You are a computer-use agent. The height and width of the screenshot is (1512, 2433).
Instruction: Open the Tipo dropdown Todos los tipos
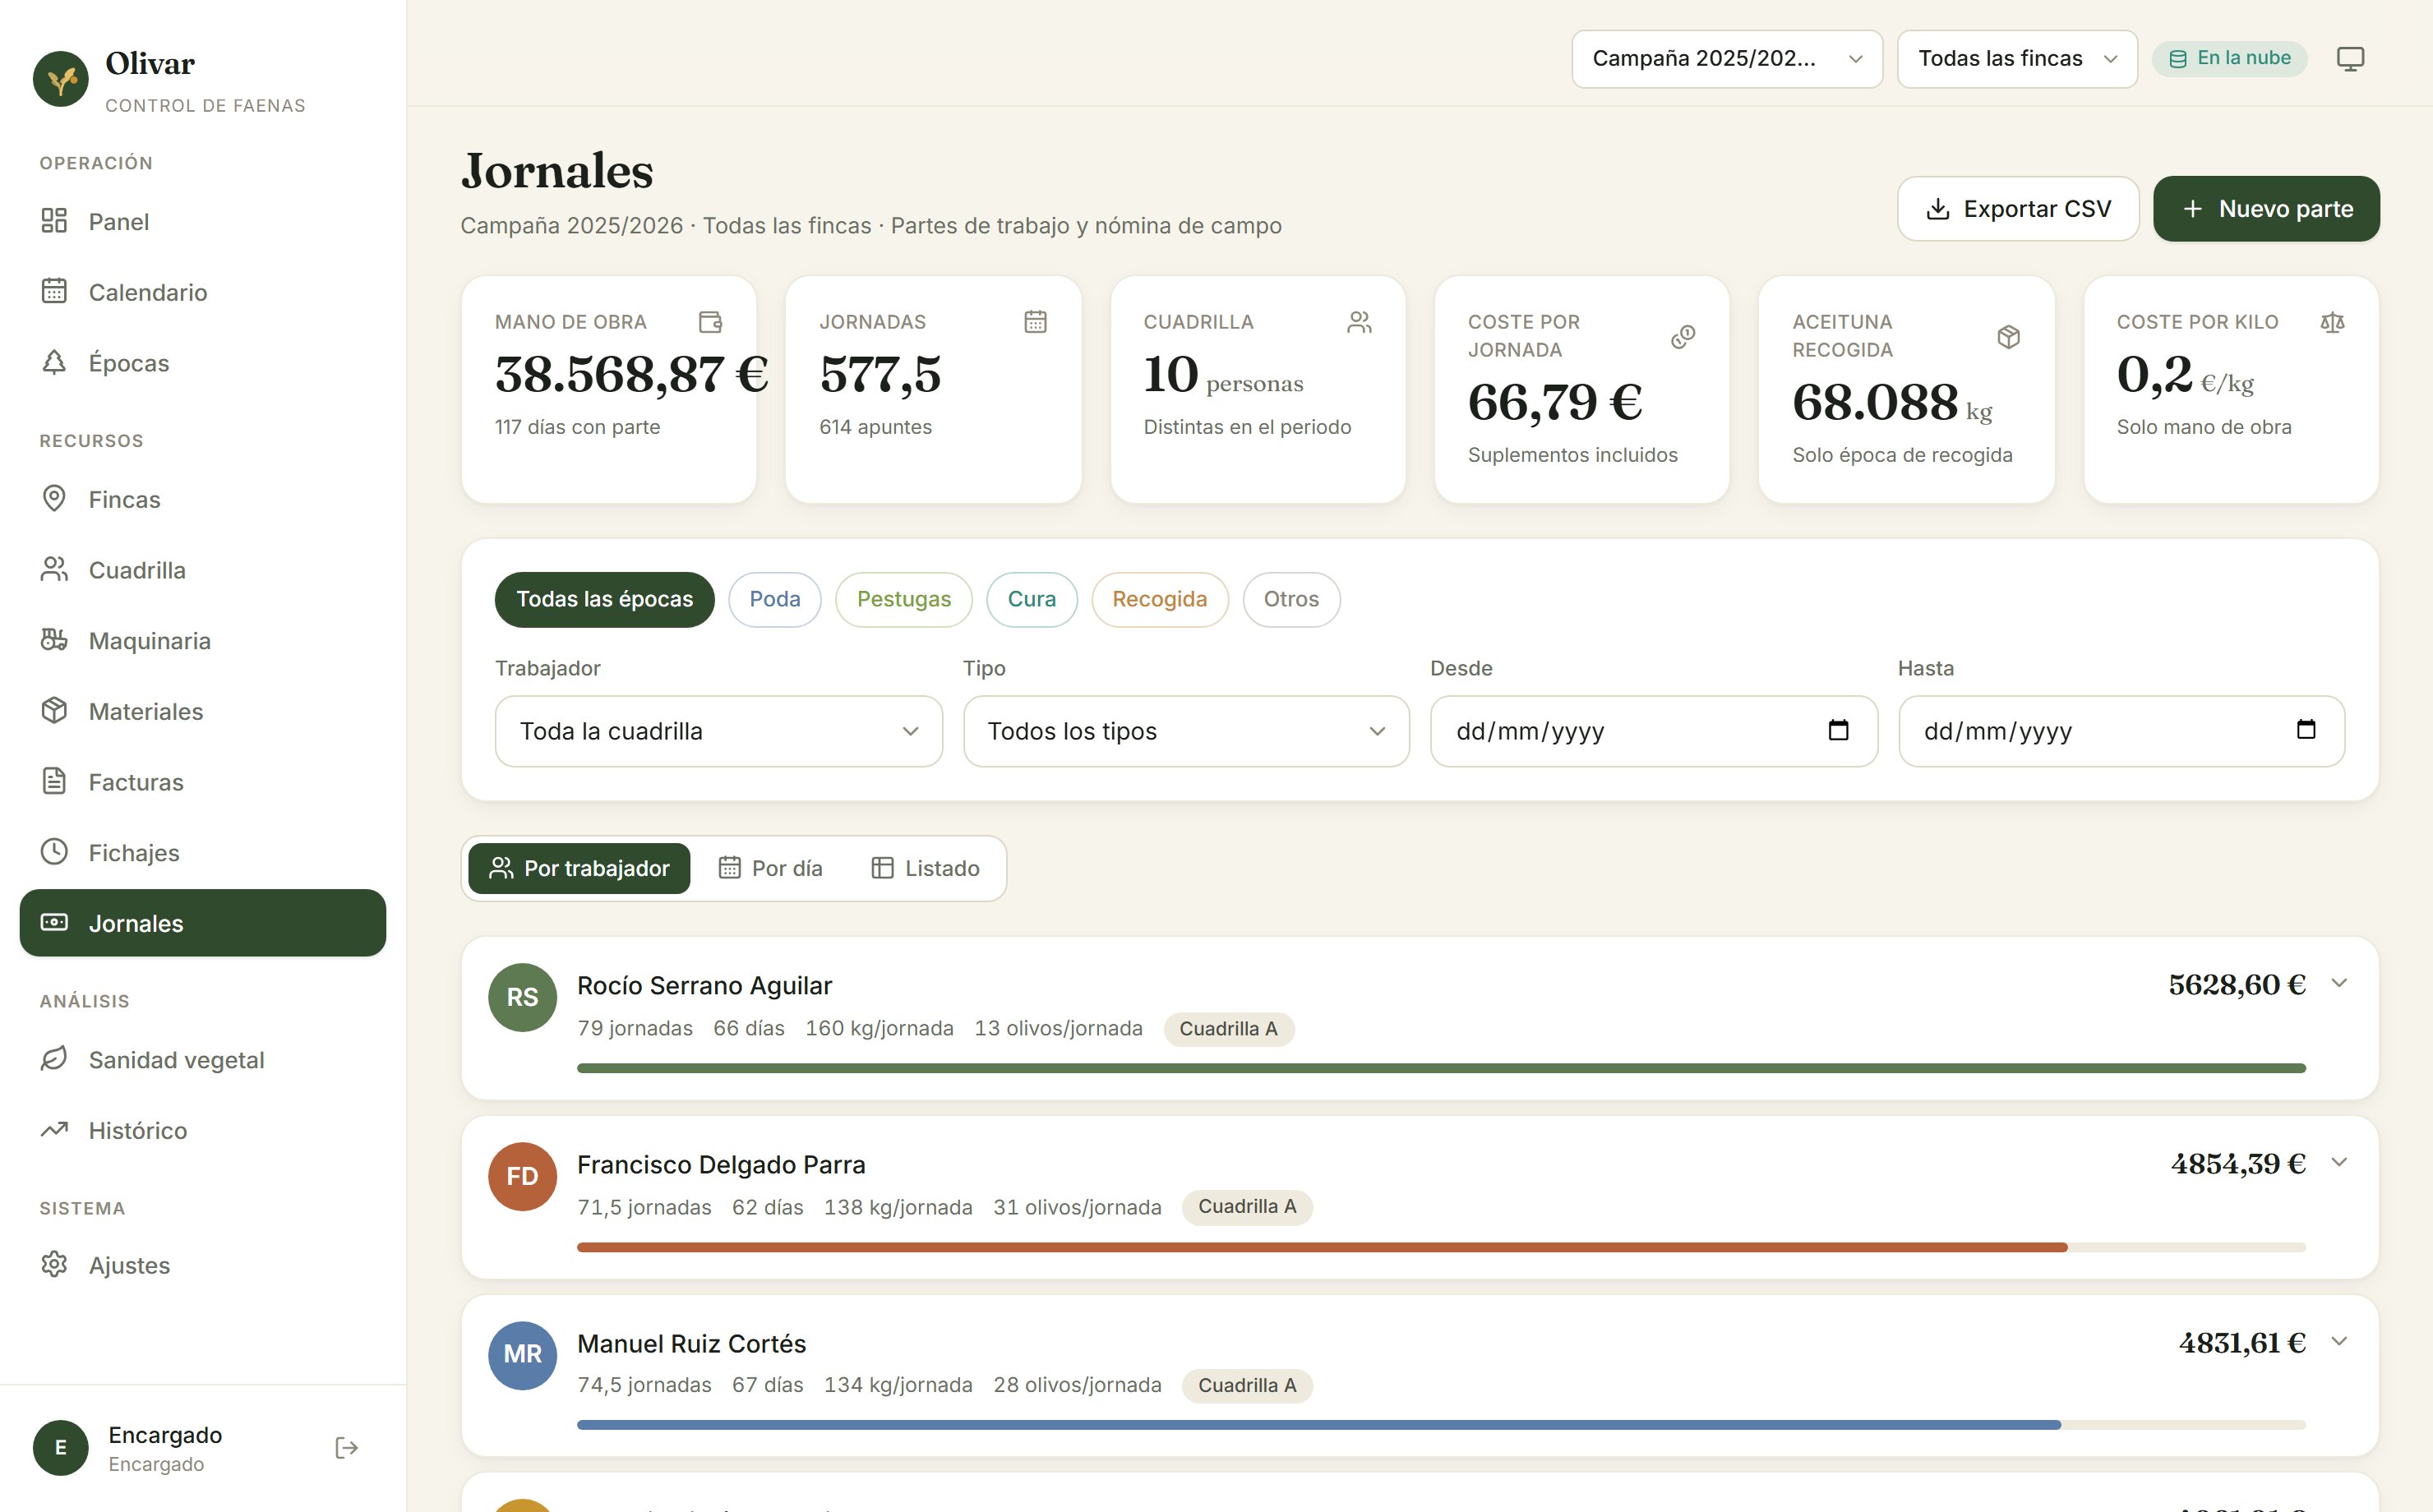pos(1186,731)
